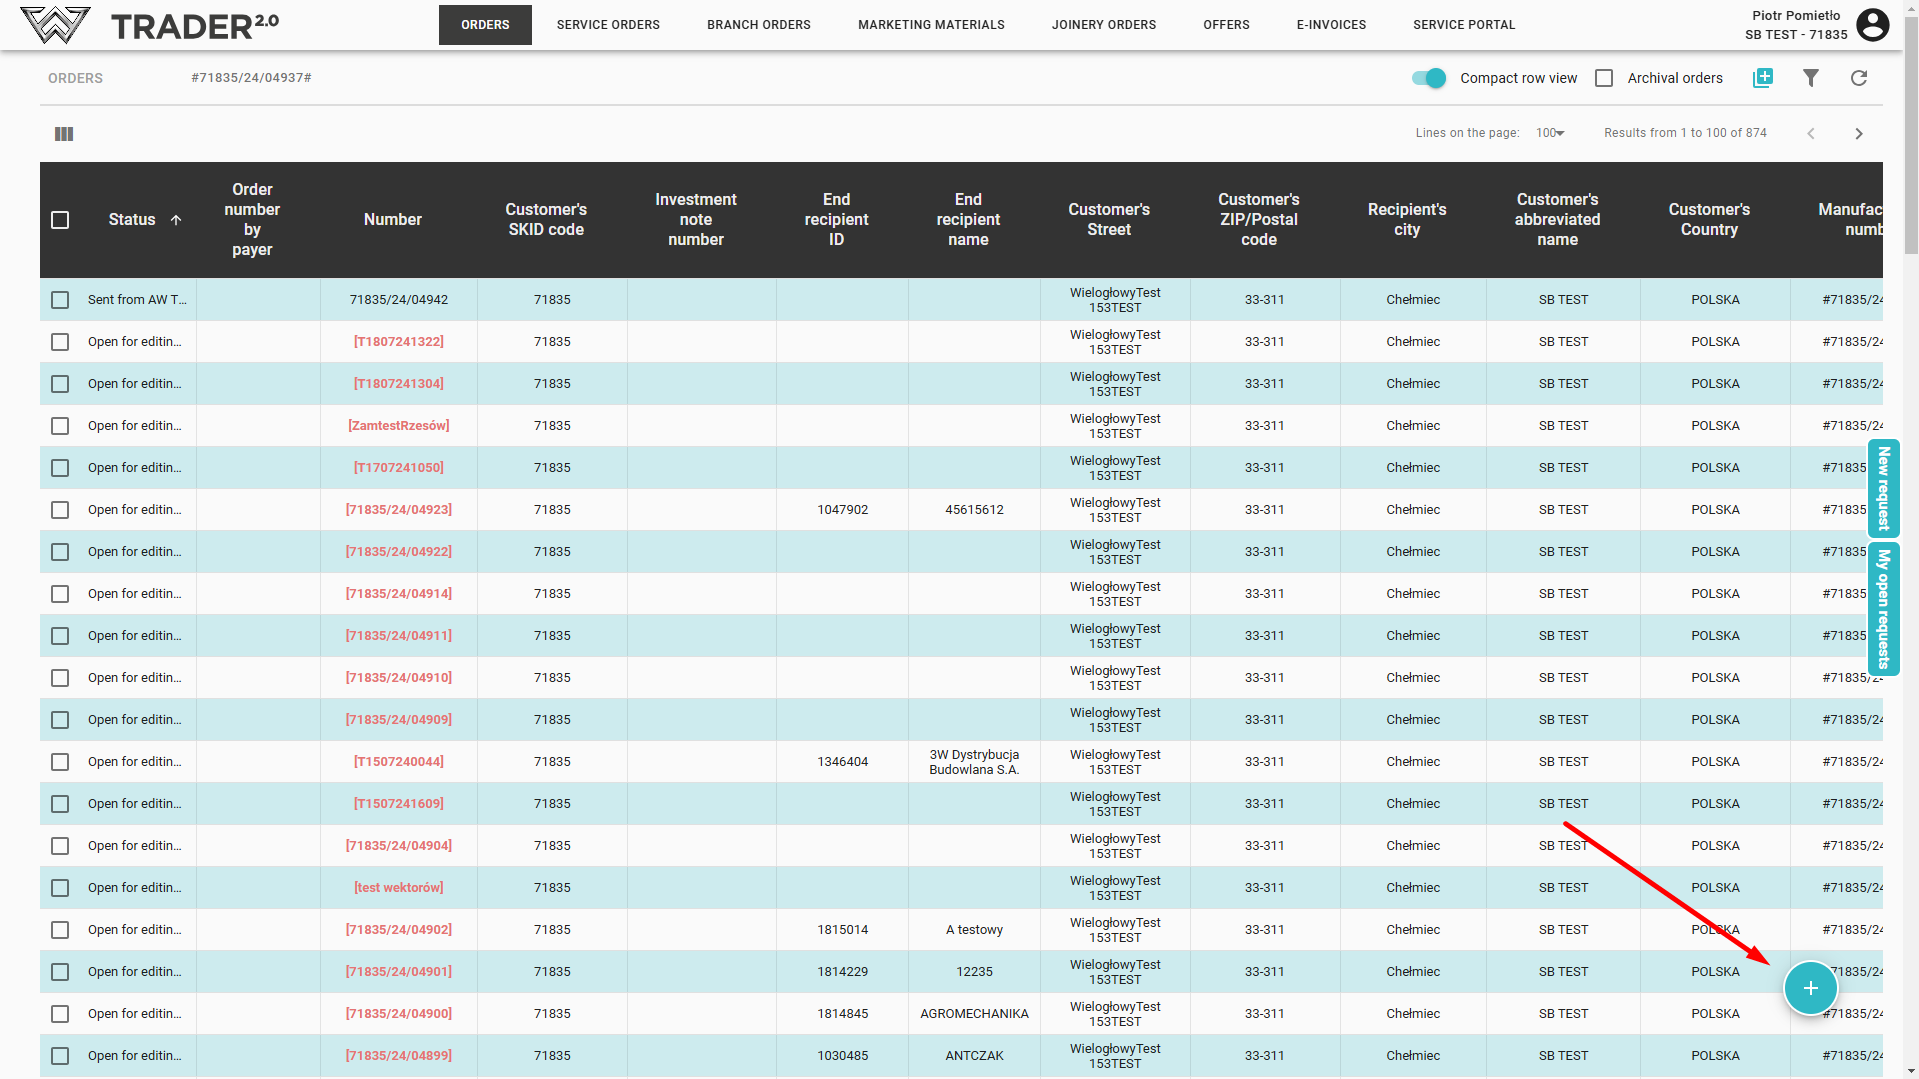Image resolution: width=1919 pixels, height=1079 pixels.
Task: Open the Service Orders tab
Action: [x=608, y=25]
